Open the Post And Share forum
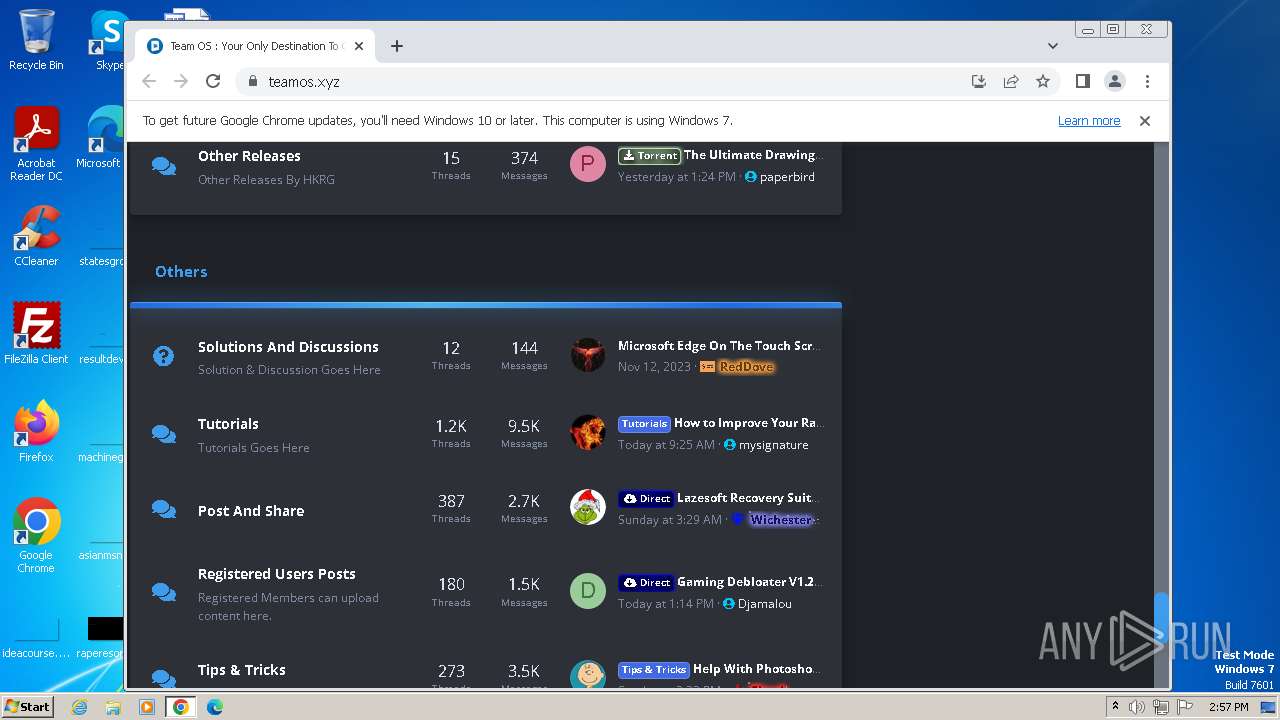The image size is (1280, 720). (251, 511)
